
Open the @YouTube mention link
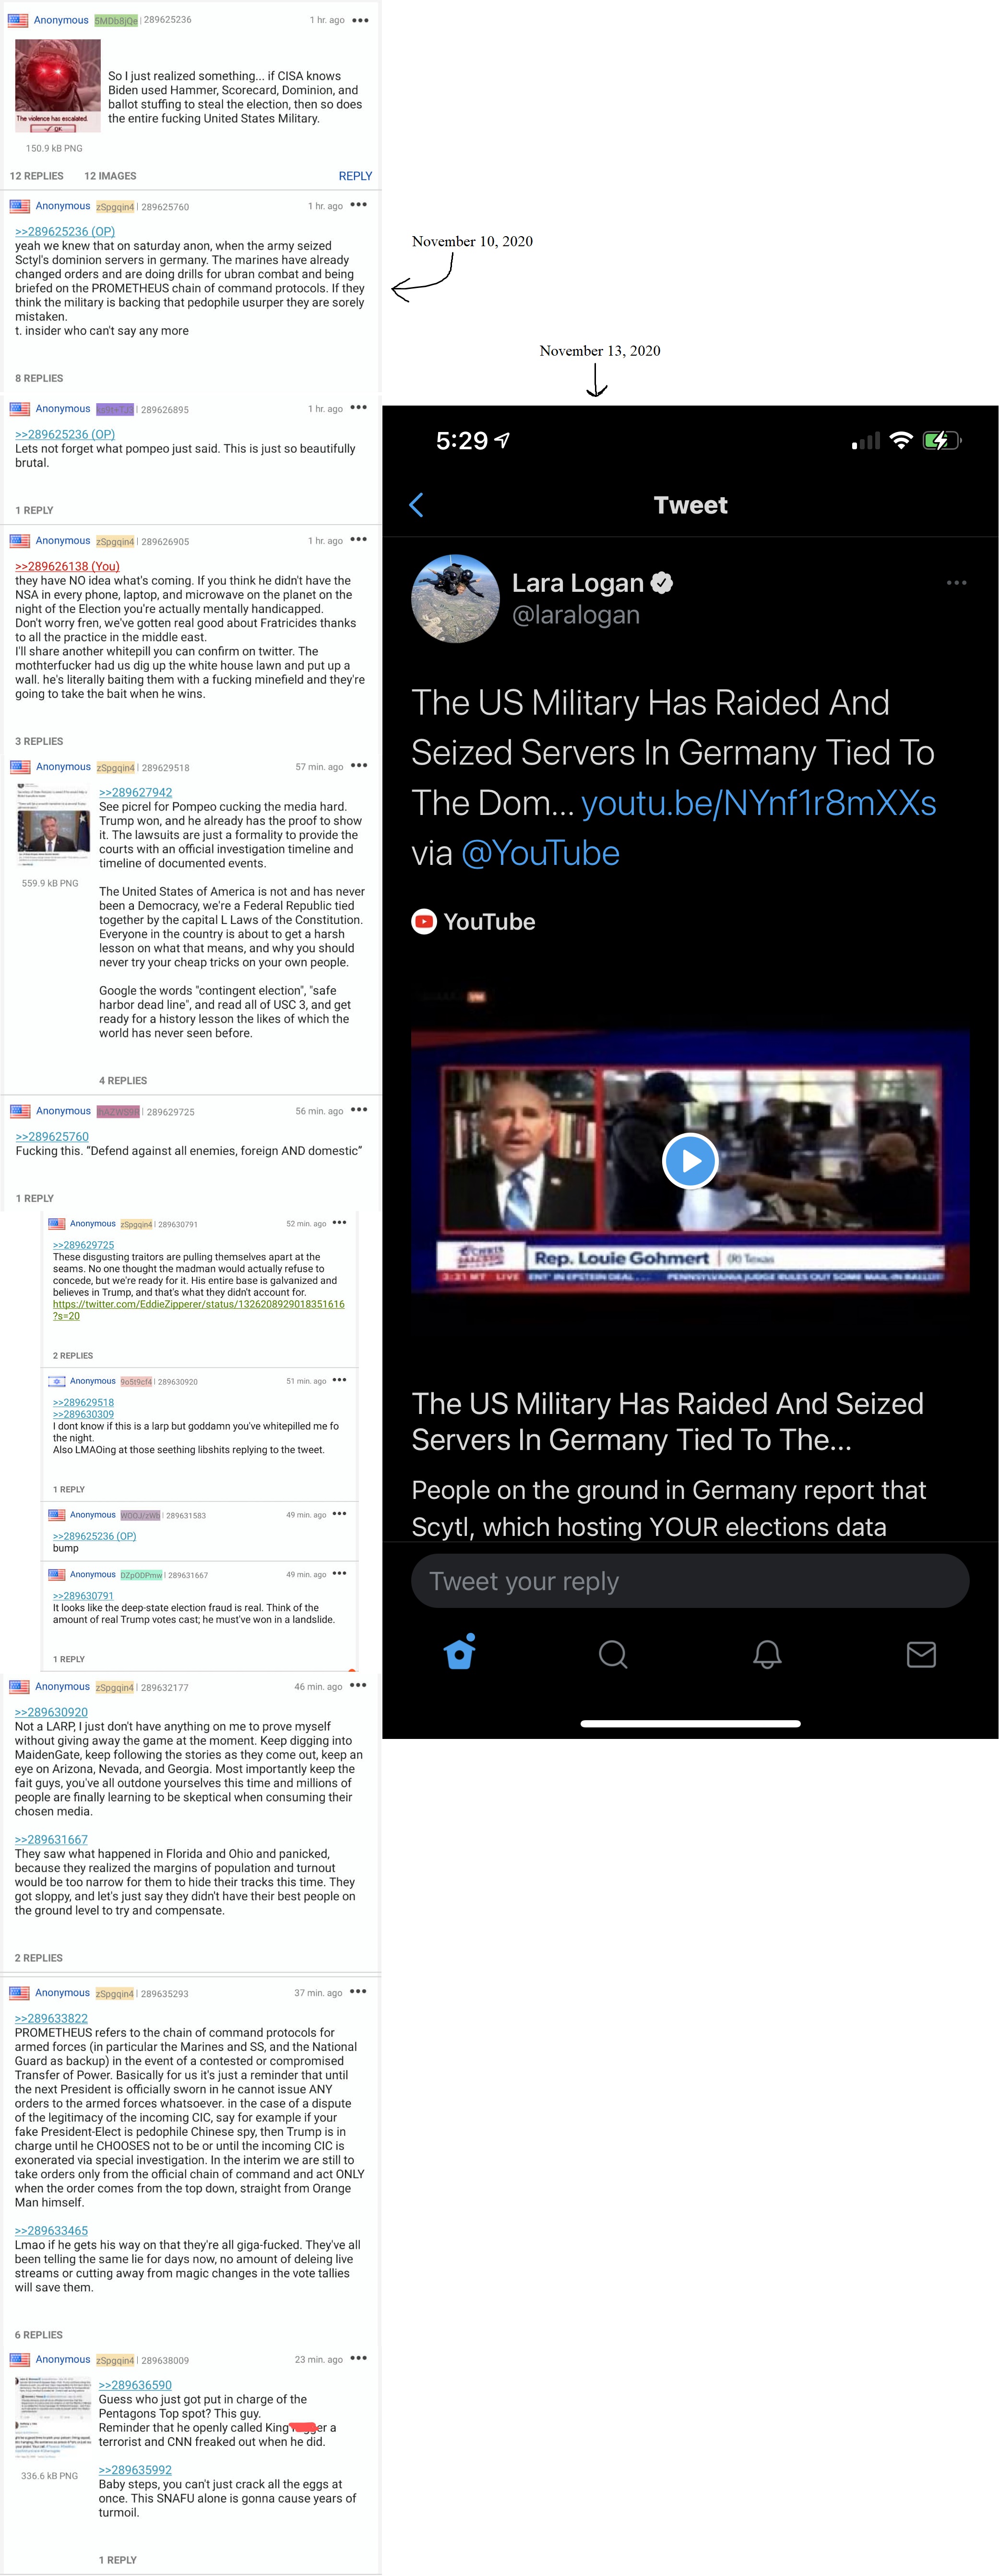[540, 853]
